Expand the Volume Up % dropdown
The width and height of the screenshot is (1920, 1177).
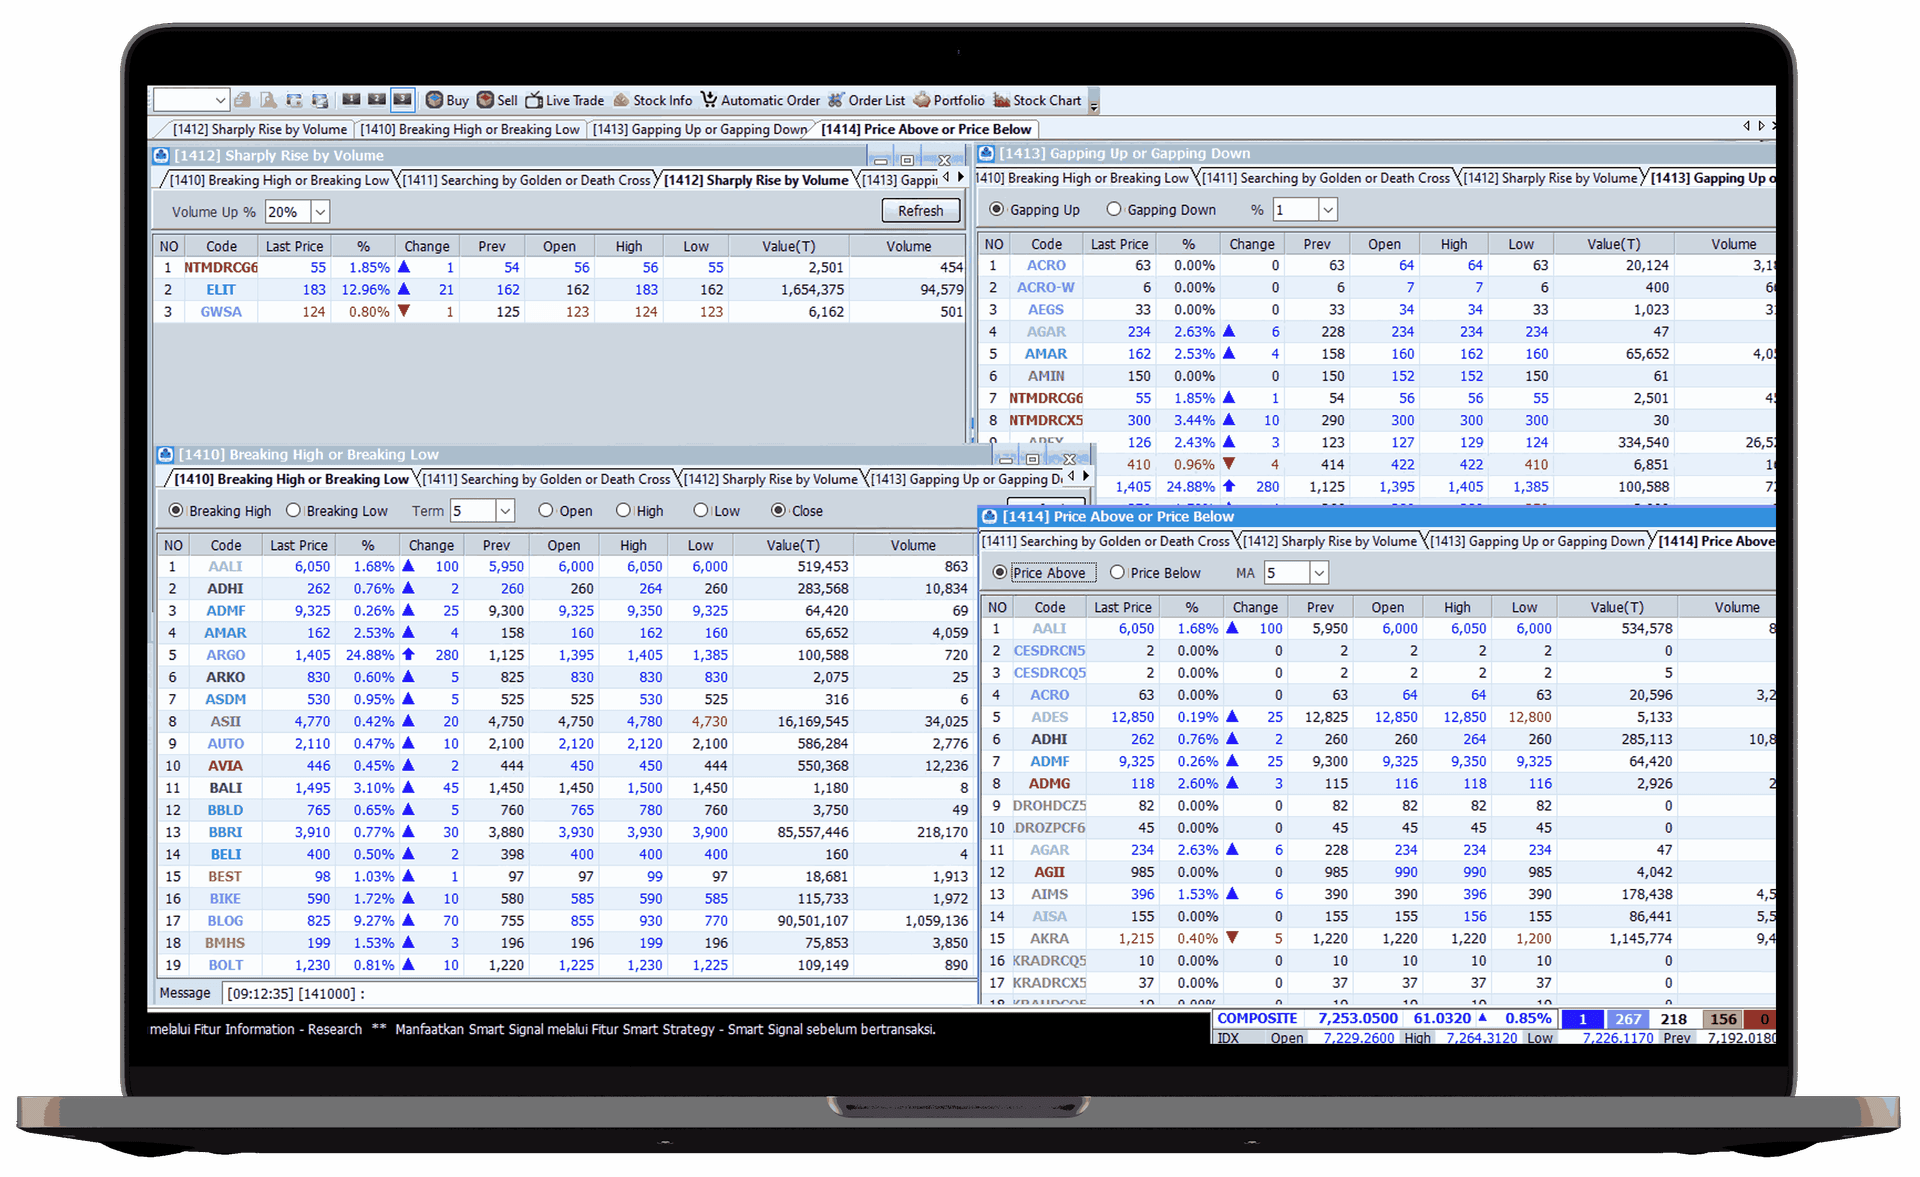[x=320, y=212]
